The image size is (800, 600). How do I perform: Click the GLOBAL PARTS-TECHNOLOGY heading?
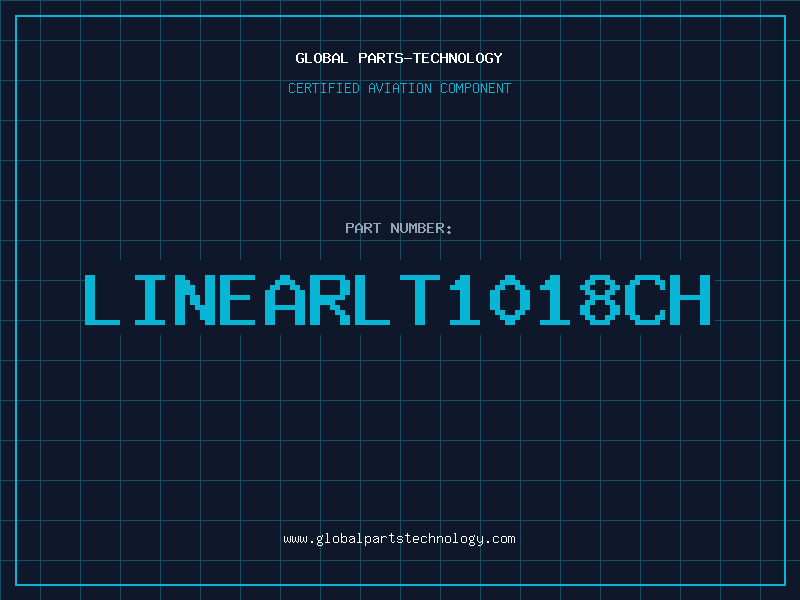(x=399, y=58)
